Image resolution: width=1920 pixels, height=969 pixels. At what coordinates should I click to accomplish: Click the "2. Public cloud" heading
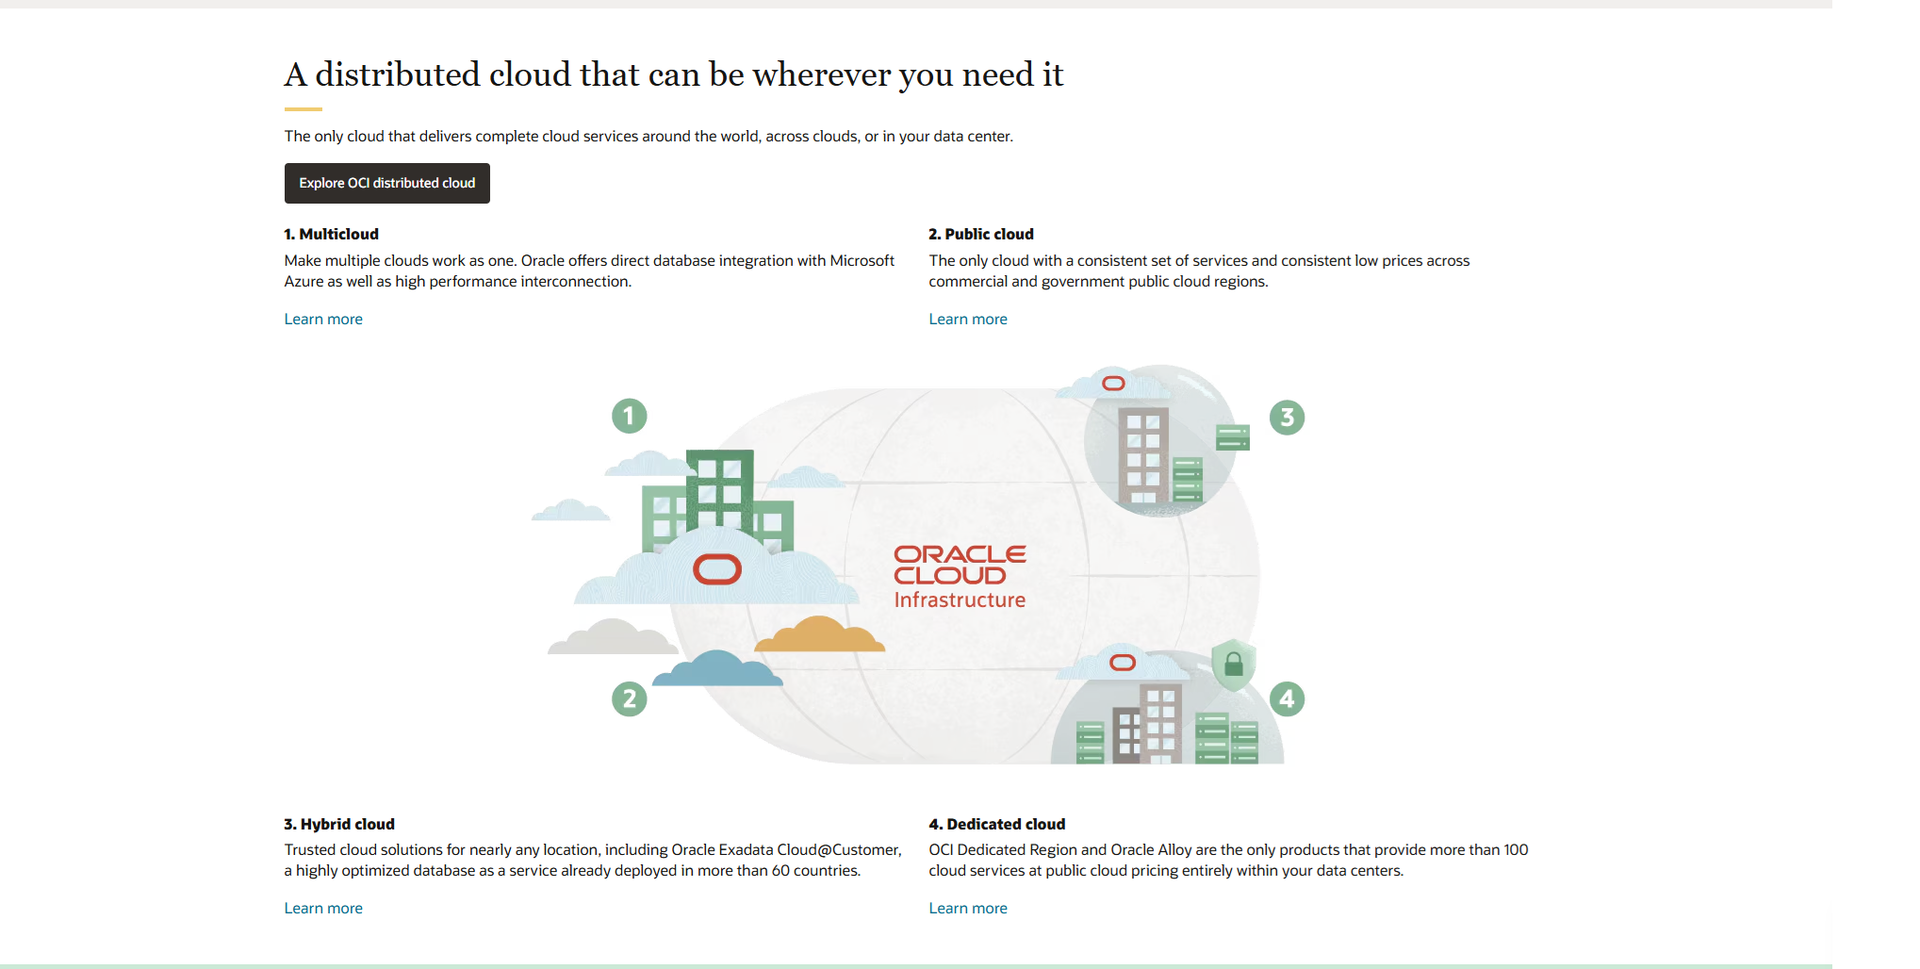click(980, 234)
